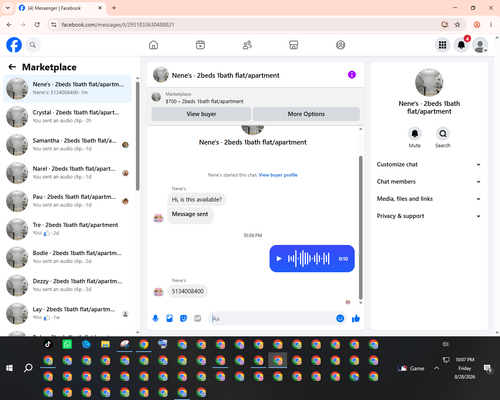Open Windows taskbar search
Viewport: 500px width, 400px height.
click(28, 368)
